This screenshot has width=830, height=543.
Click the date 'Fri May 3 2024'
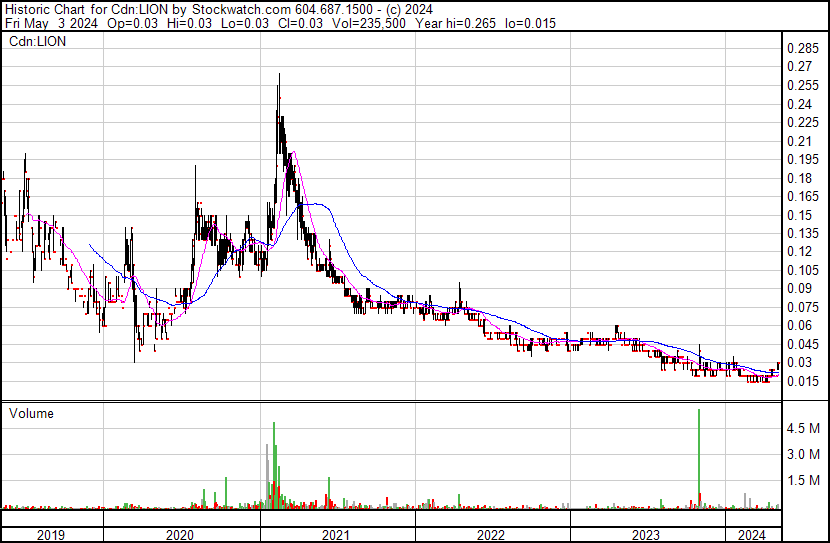(x=51, y=23)
